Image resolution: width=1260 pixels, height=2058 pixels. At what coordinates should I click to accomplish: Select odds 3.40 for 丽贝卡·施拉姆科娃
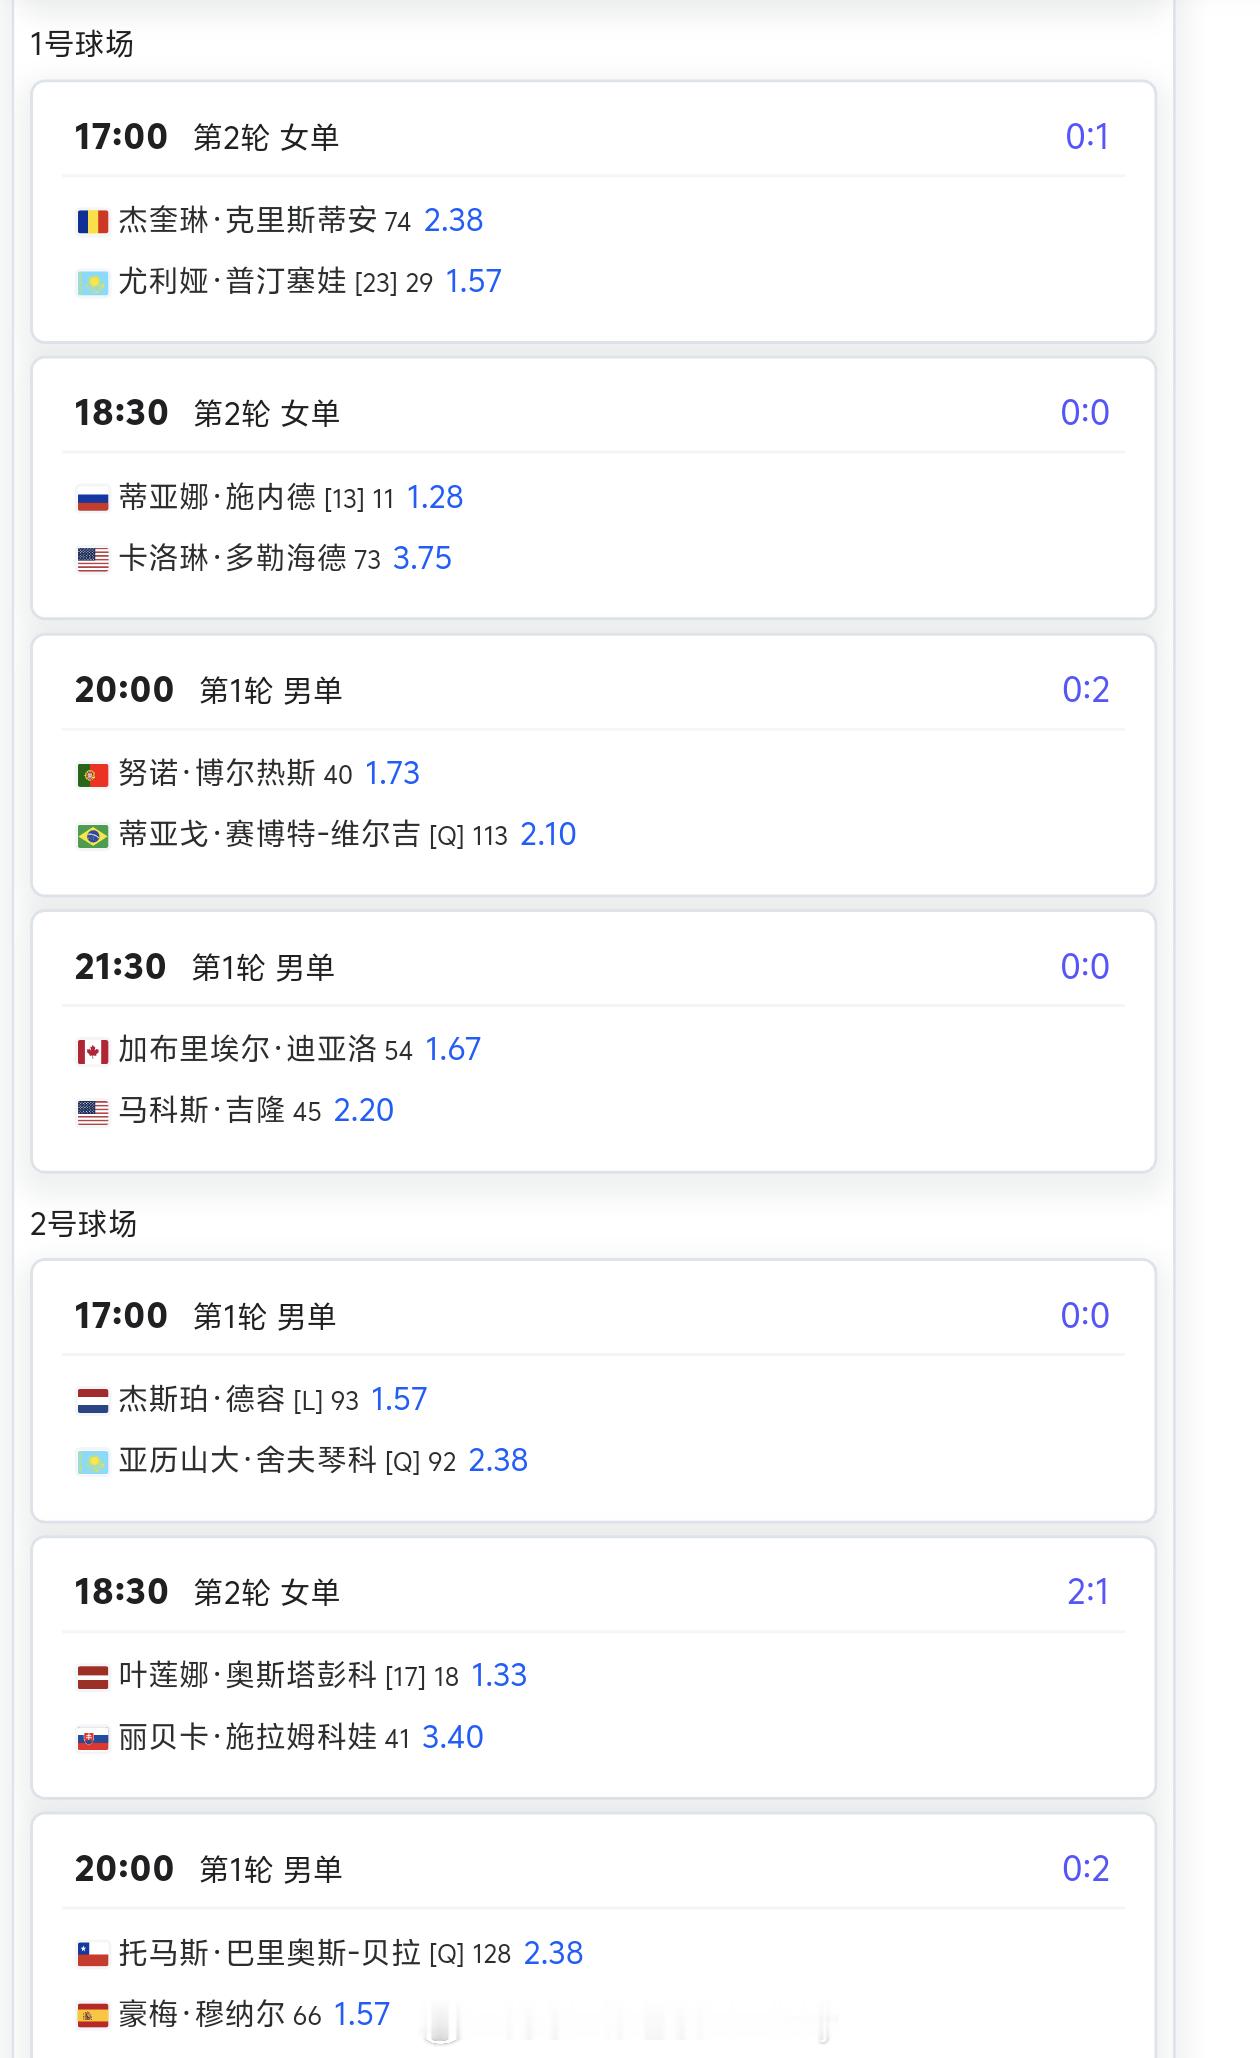tap(453, 1737)
